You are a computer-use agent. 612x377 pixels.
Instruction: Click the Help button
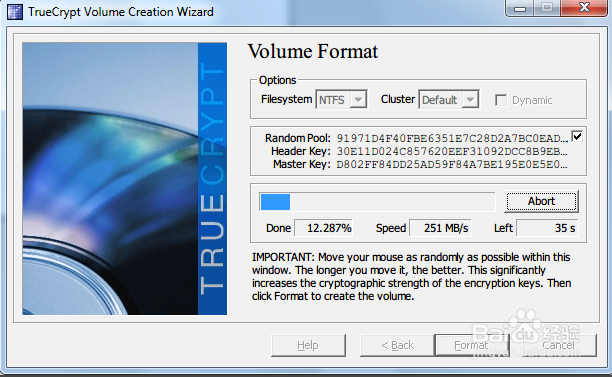(x=308, y=345)
